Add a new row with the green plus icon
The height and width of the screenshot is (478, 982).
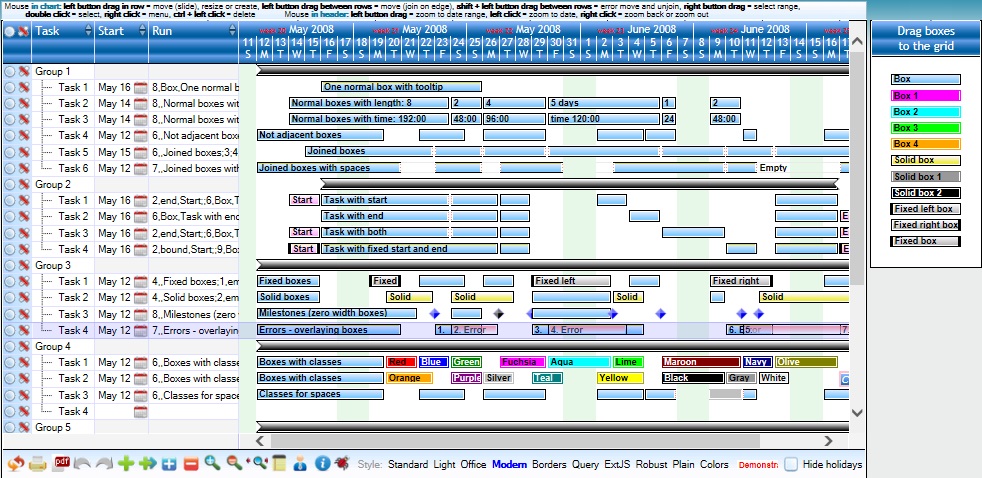pyautogui.click(x=127, y=464)
